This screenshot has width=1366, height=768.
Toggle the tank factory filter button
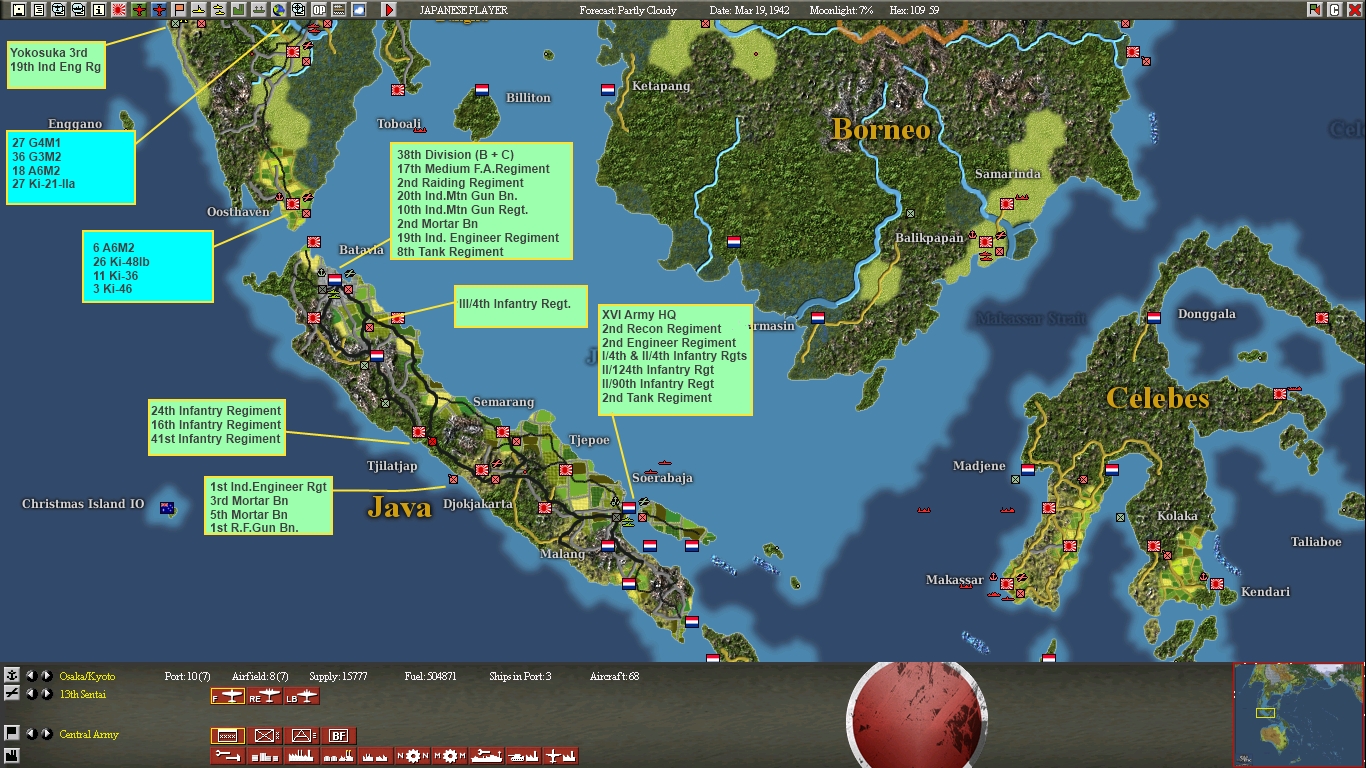click(x=524, y=756)
